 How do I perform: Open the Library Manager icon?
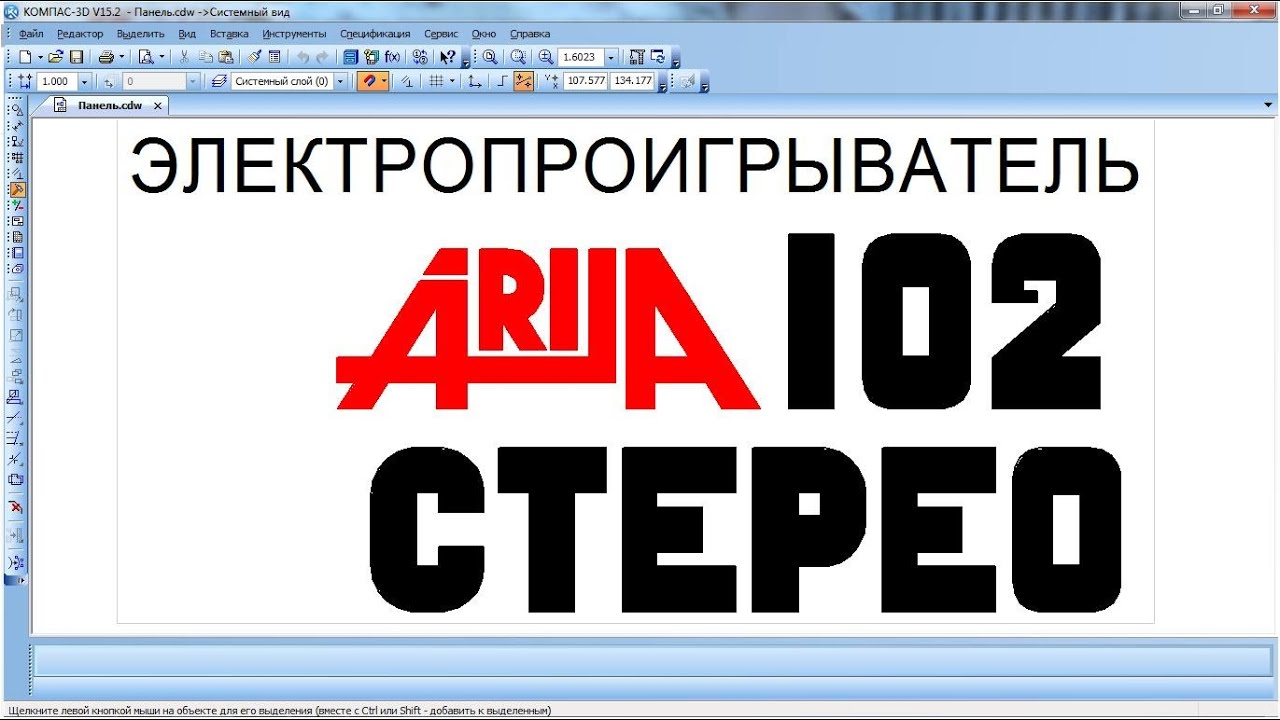350,57
